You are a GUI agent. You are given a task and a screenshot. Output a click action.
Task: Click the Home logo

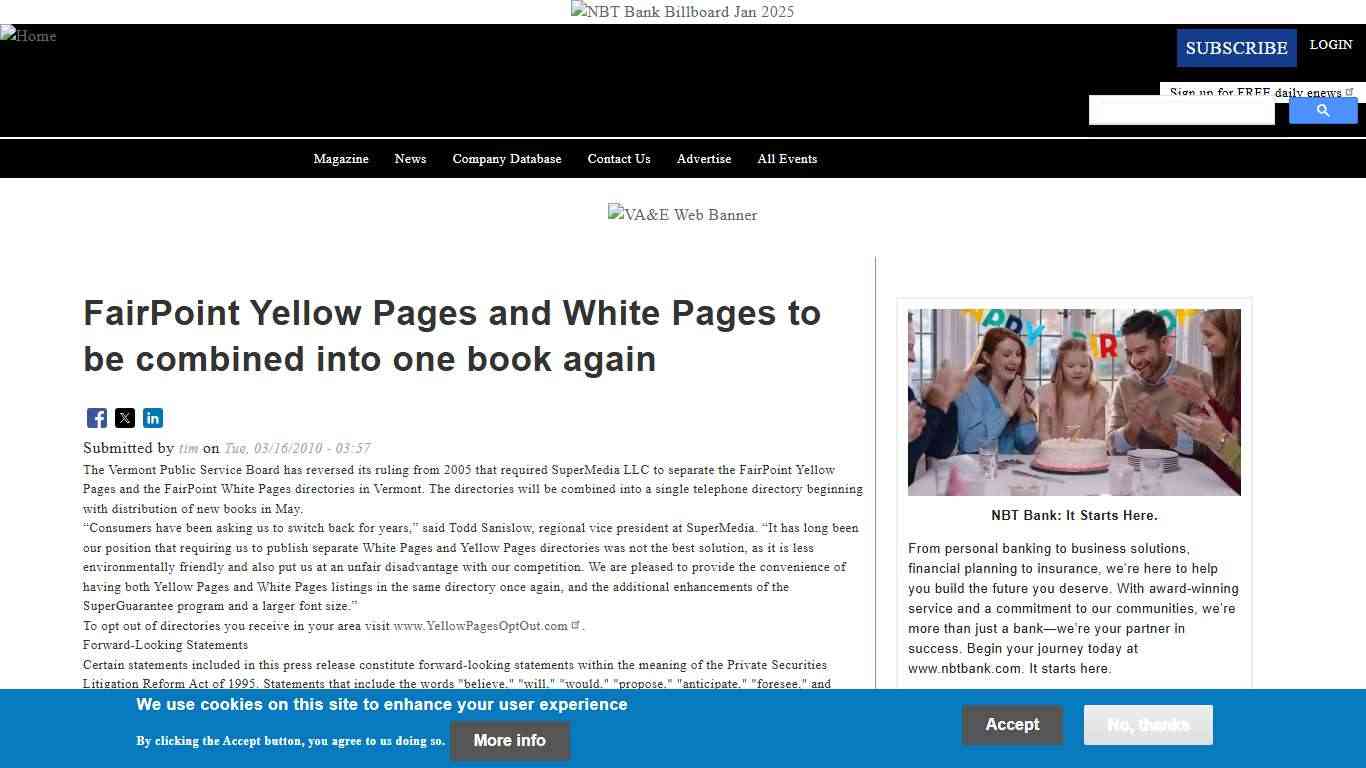29,36
